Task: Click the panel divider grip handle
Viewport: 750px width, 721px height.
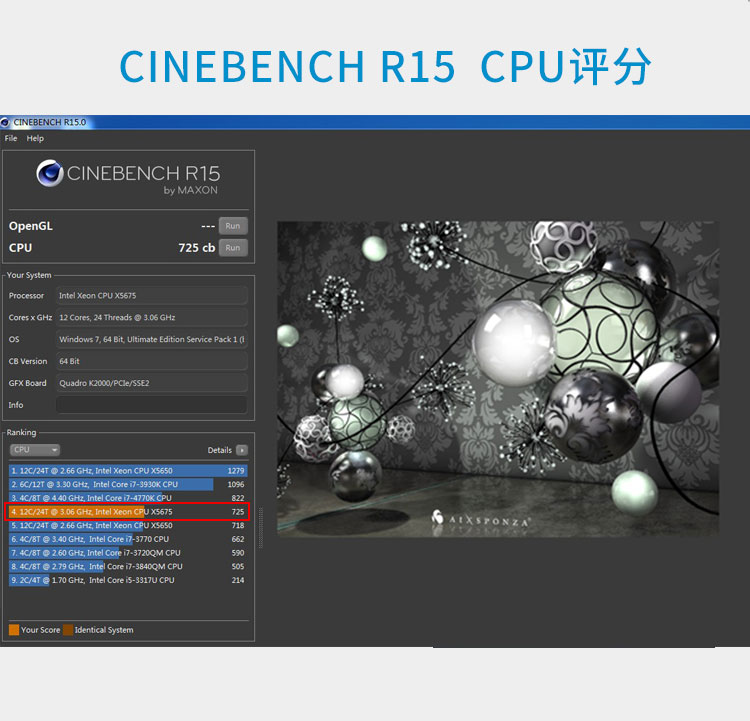Action: [x=261, y=528]
